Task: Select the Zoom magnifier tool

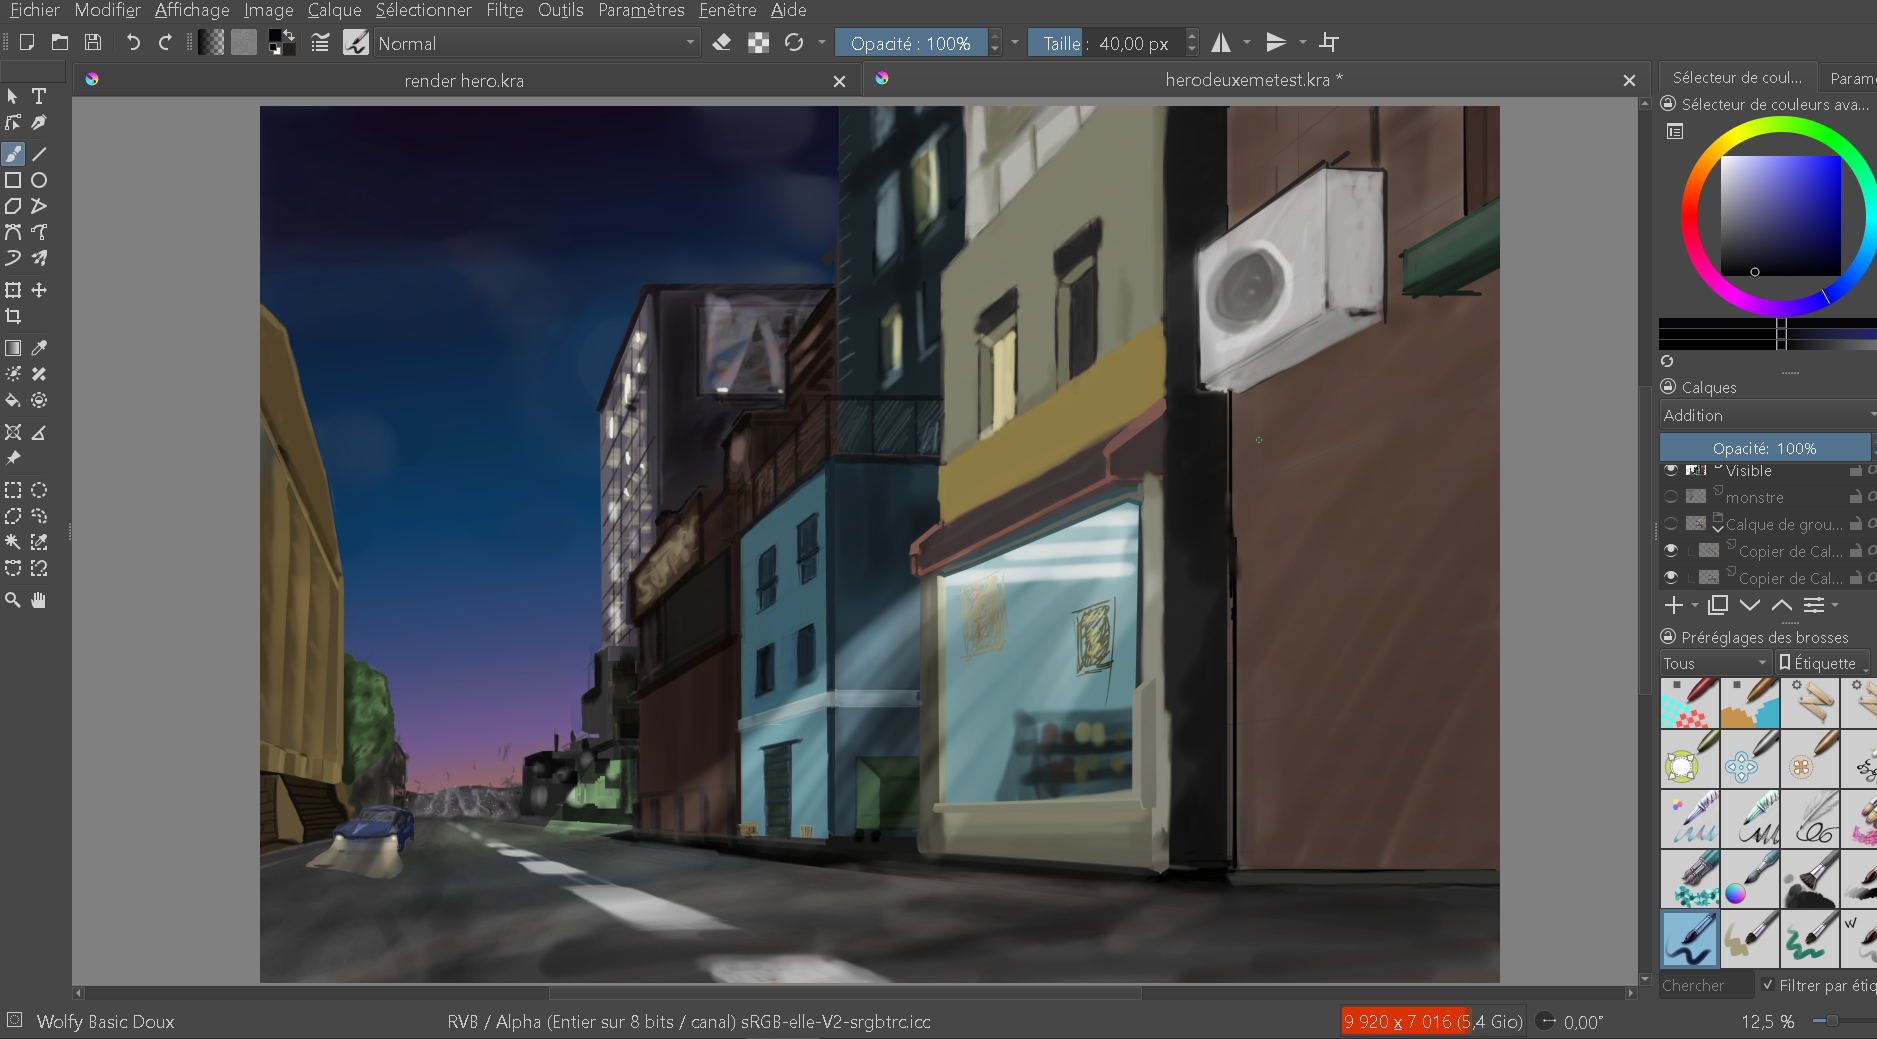Action: tap(13, 600)
